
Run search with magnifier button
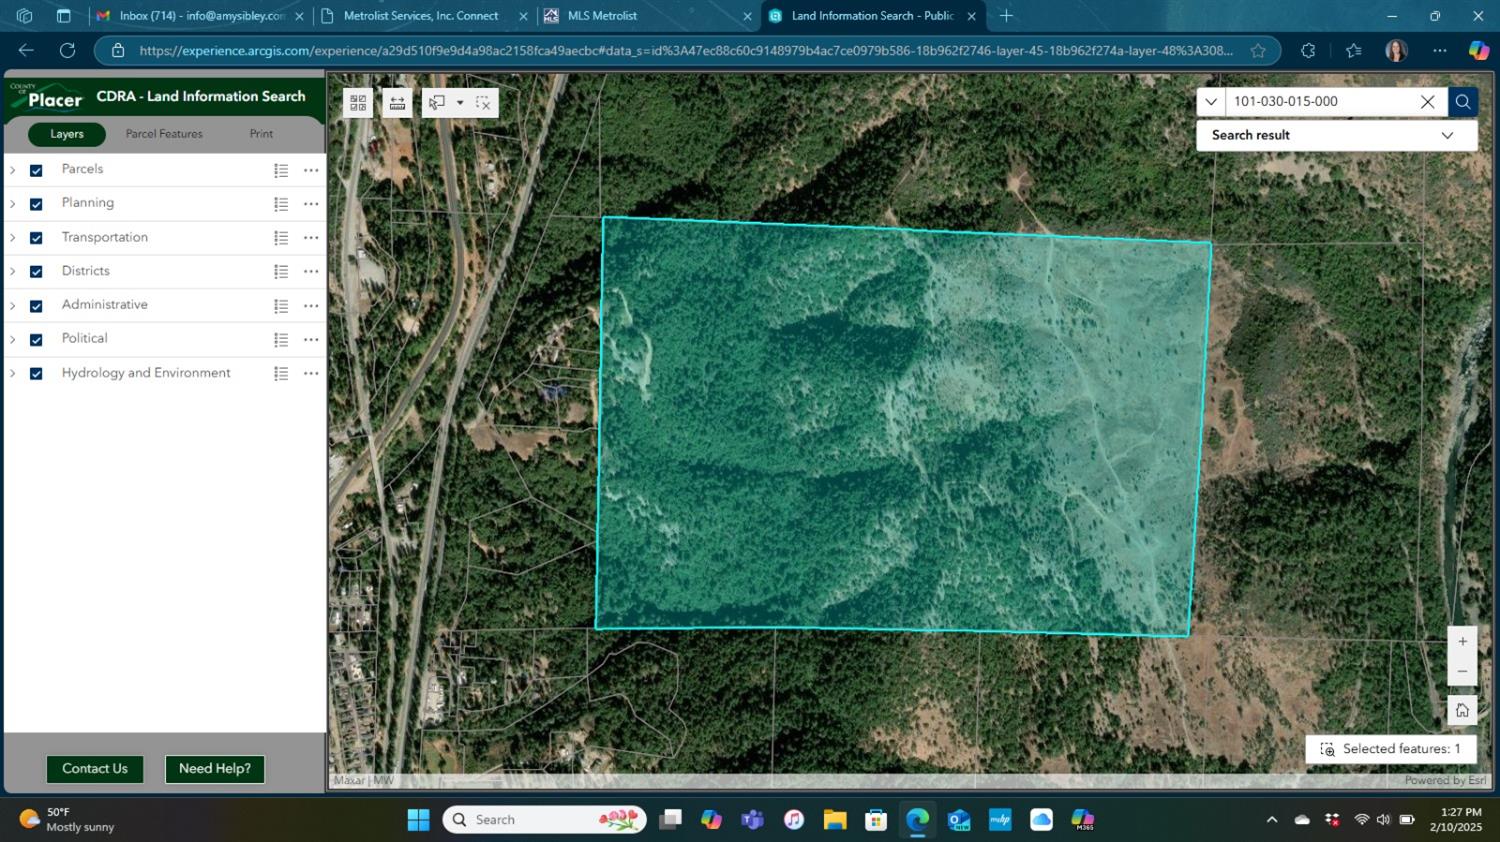click(1462, 101)
